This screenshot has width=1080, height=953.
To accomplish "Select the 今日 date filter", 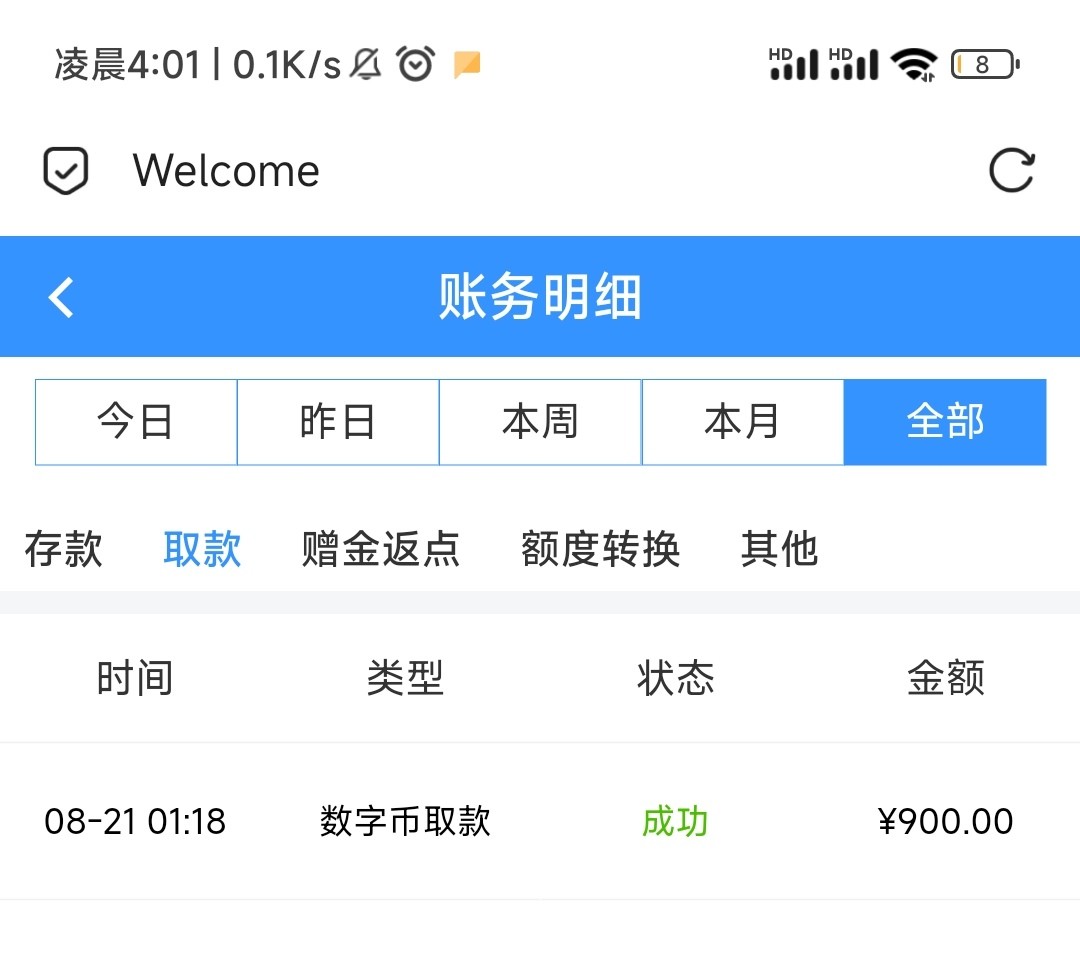I will [x=136, y=422].
